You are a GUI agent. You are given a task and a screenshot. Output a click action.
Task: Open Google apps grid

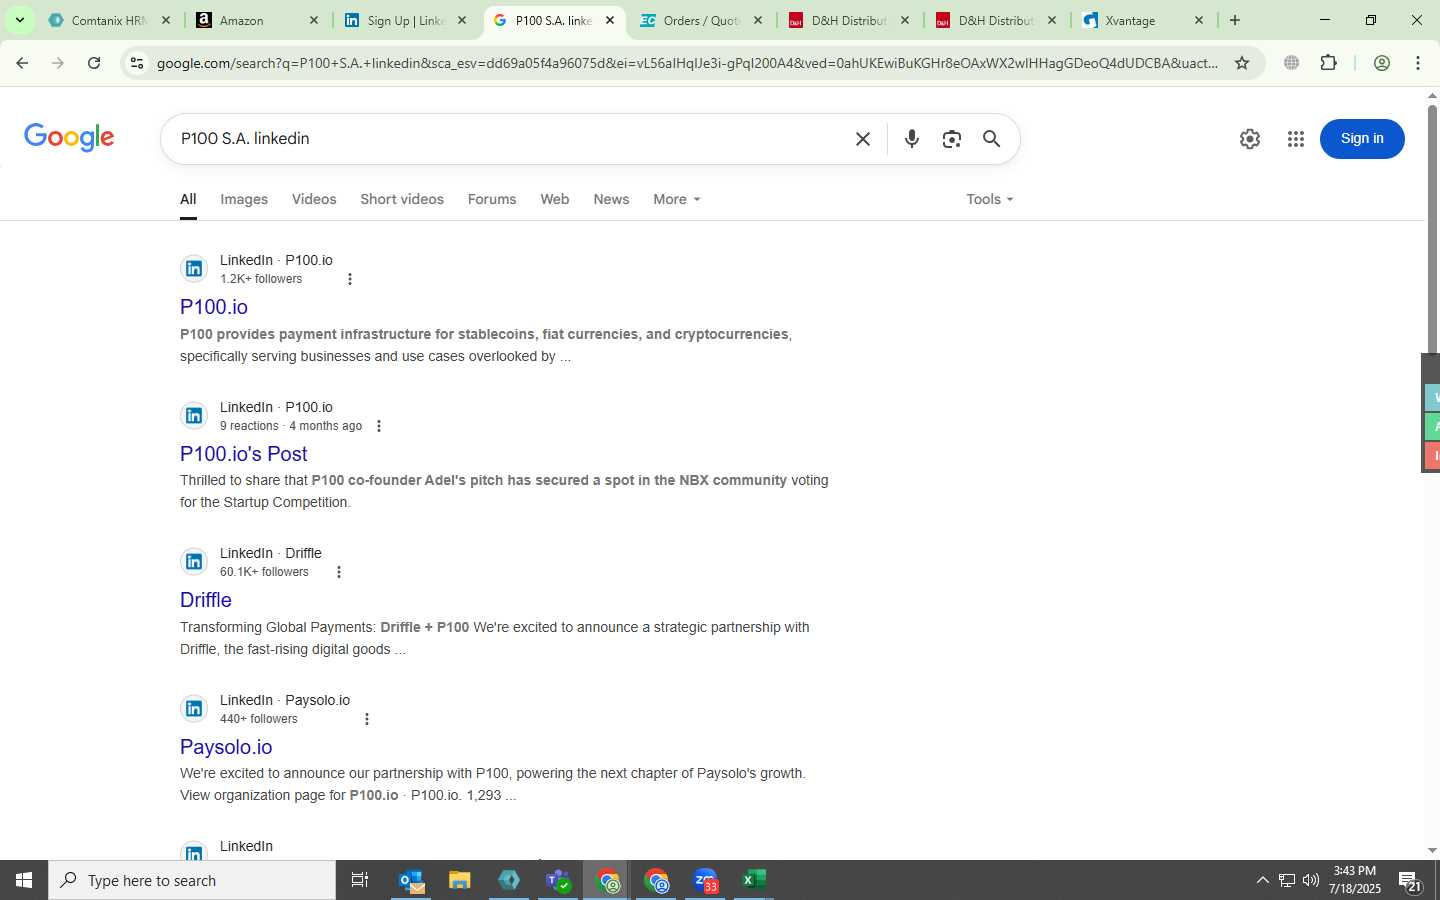click(1295, 139)
